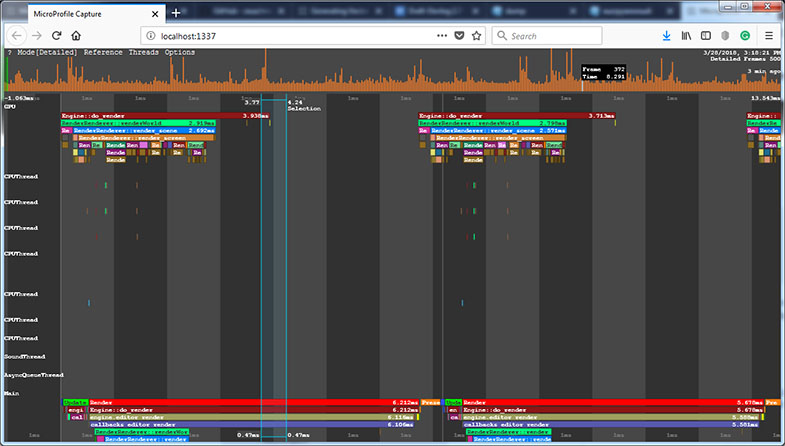Open the Firefox hamburger menu
The height and width of the screenshot is (446, 785).
coord(769,35)
